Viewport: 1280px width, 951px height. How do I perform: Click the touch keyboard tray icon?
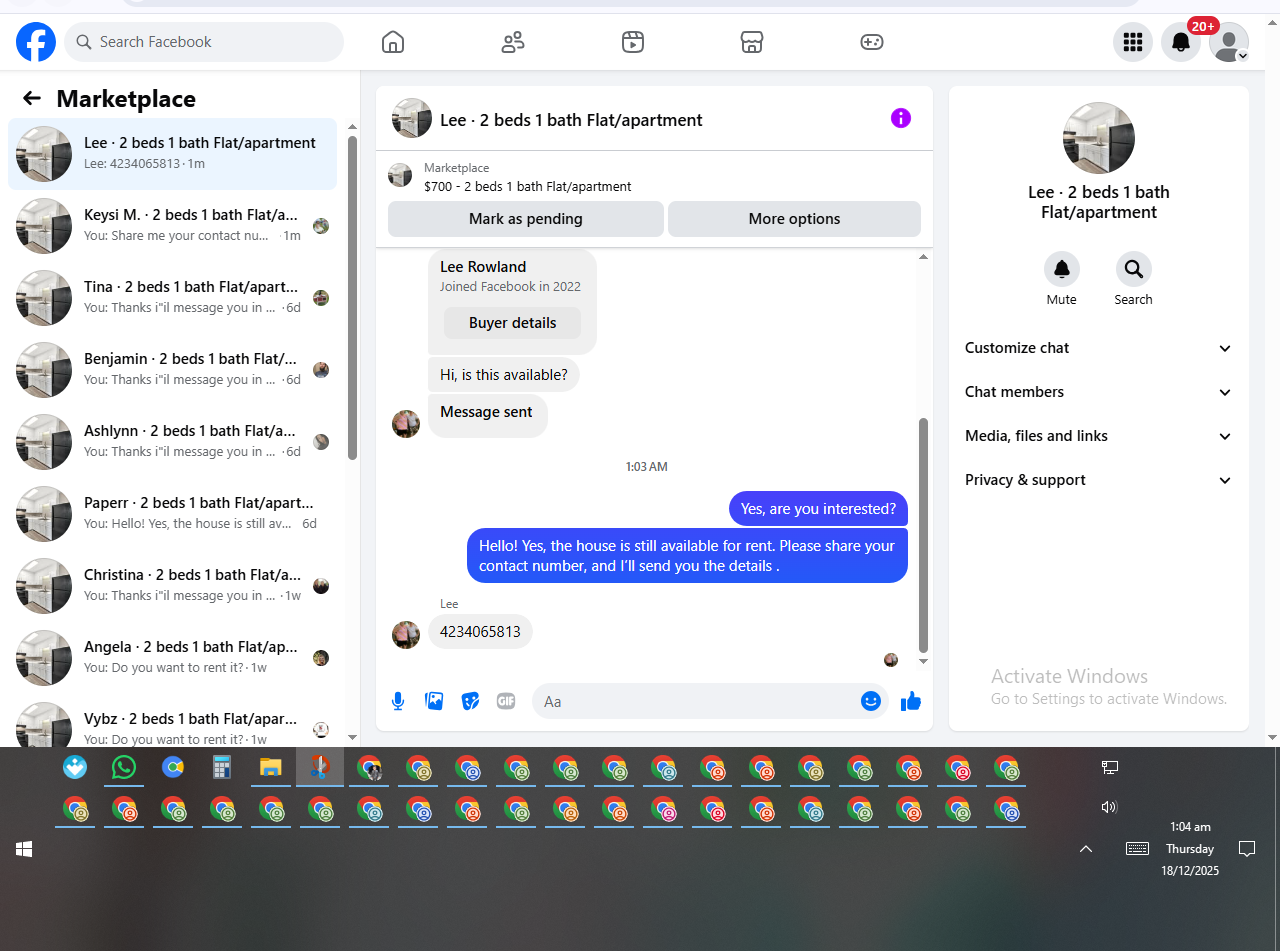(1137, 849)
